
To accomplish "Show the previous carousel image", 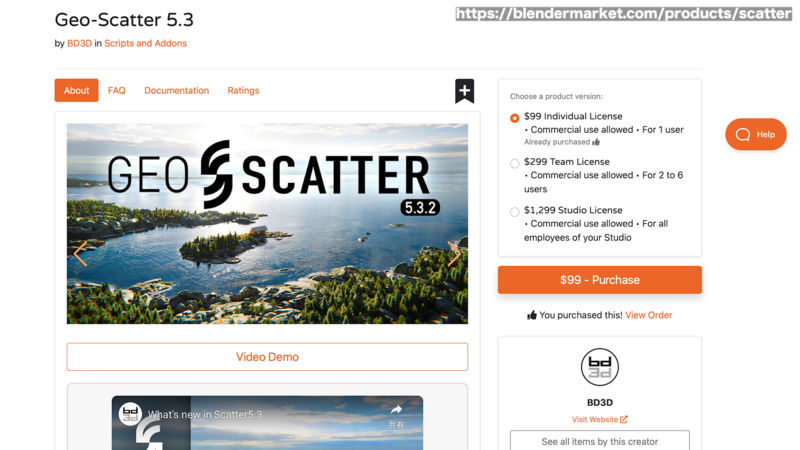I will (x=81, y=254).
